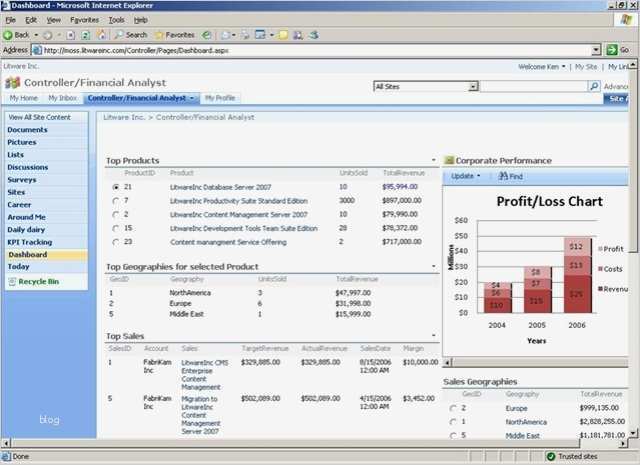Click the Stop loading toolbar icon
Screen dimensions: 640x465
[71, 35]
